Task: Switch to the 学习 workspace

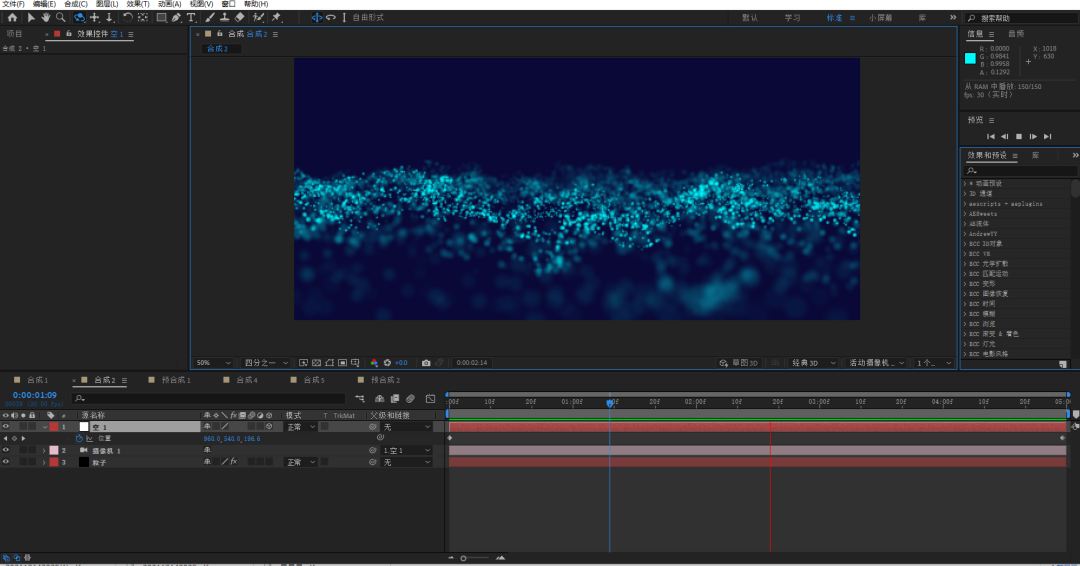Action: (792, 18)
